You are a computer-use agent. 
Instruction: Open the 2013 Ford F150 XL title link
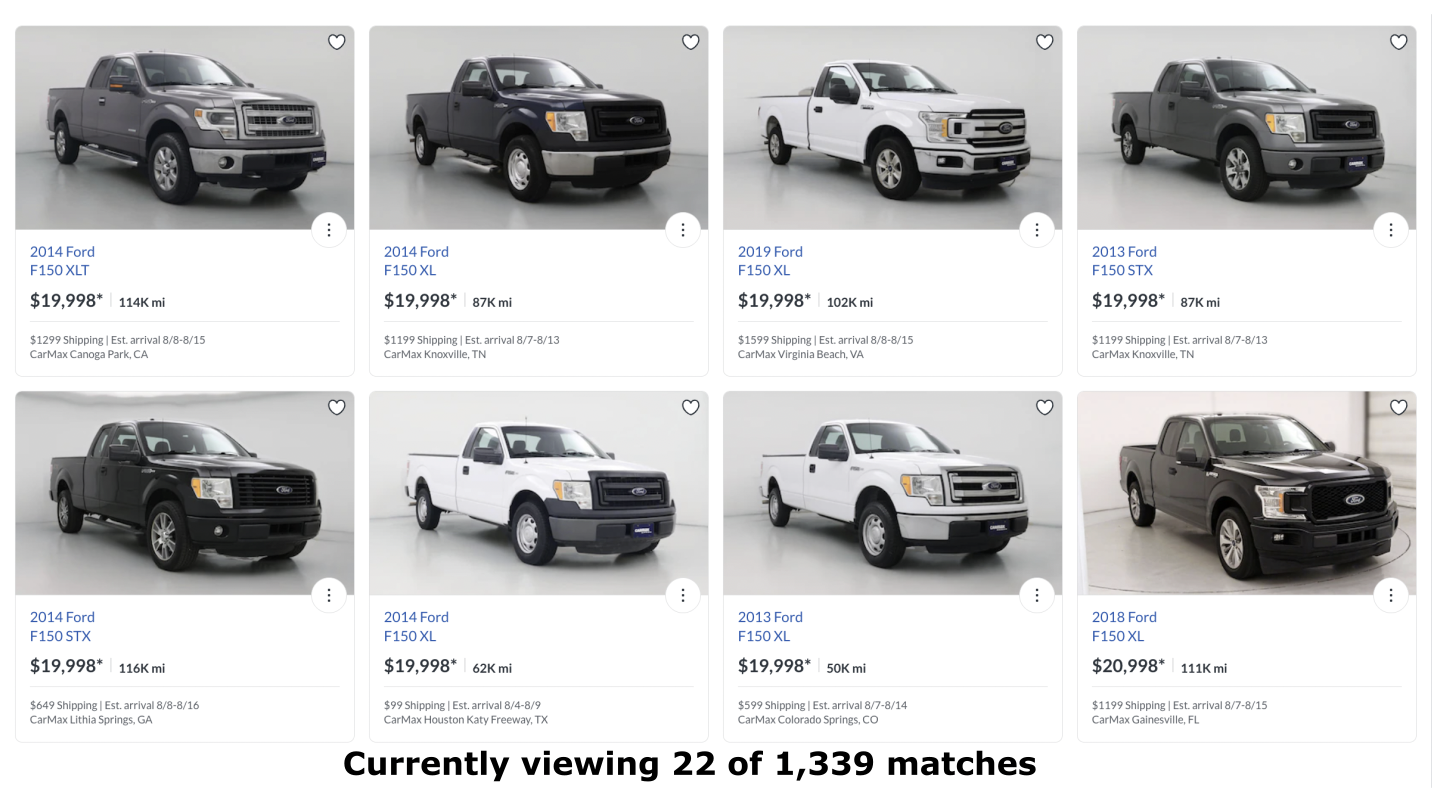point(770,626)
